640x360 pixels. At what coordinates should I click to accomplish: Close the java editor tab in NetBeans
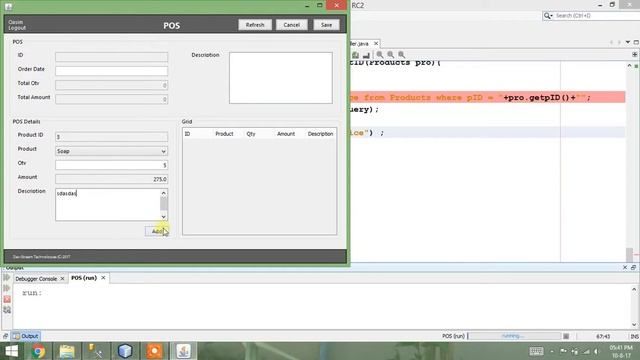376,43
